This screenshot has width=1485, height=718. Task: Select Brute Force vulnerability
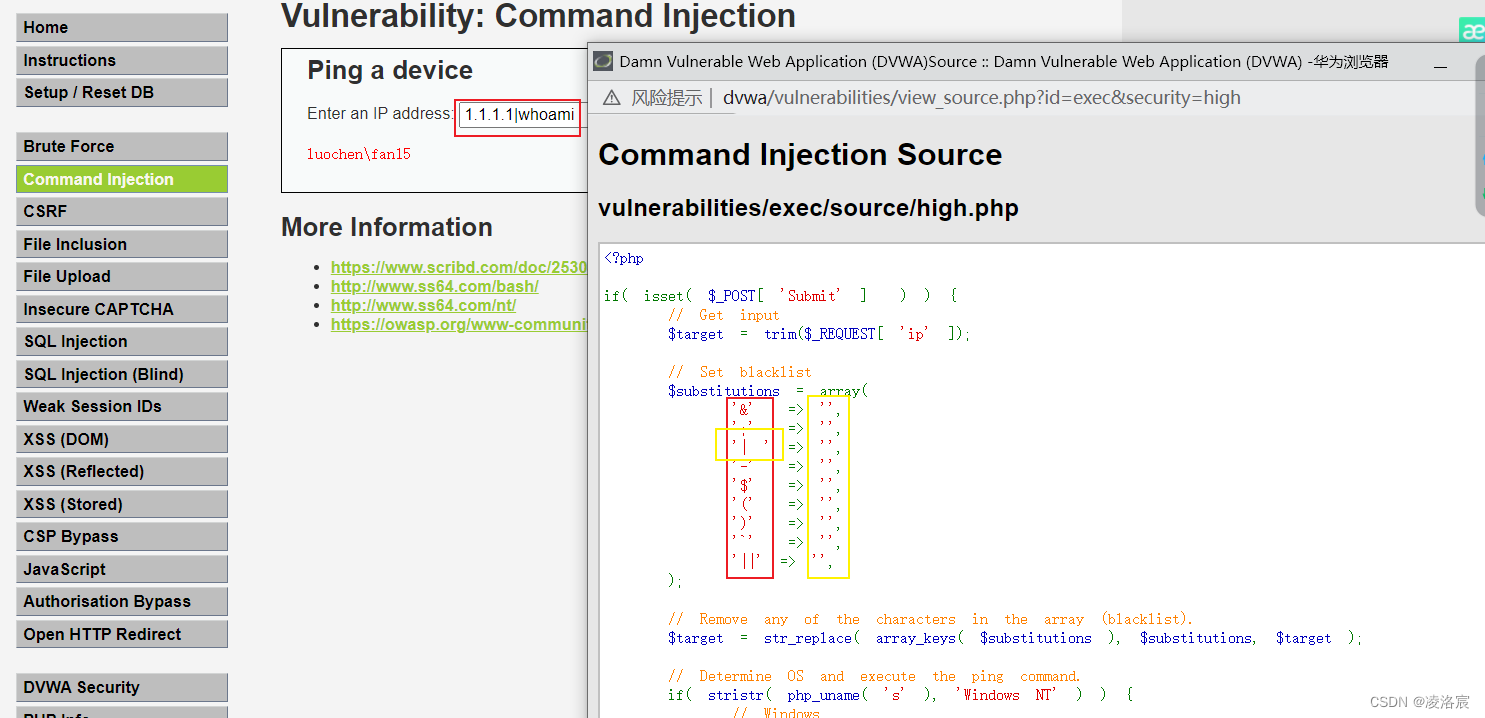point(121,146)
